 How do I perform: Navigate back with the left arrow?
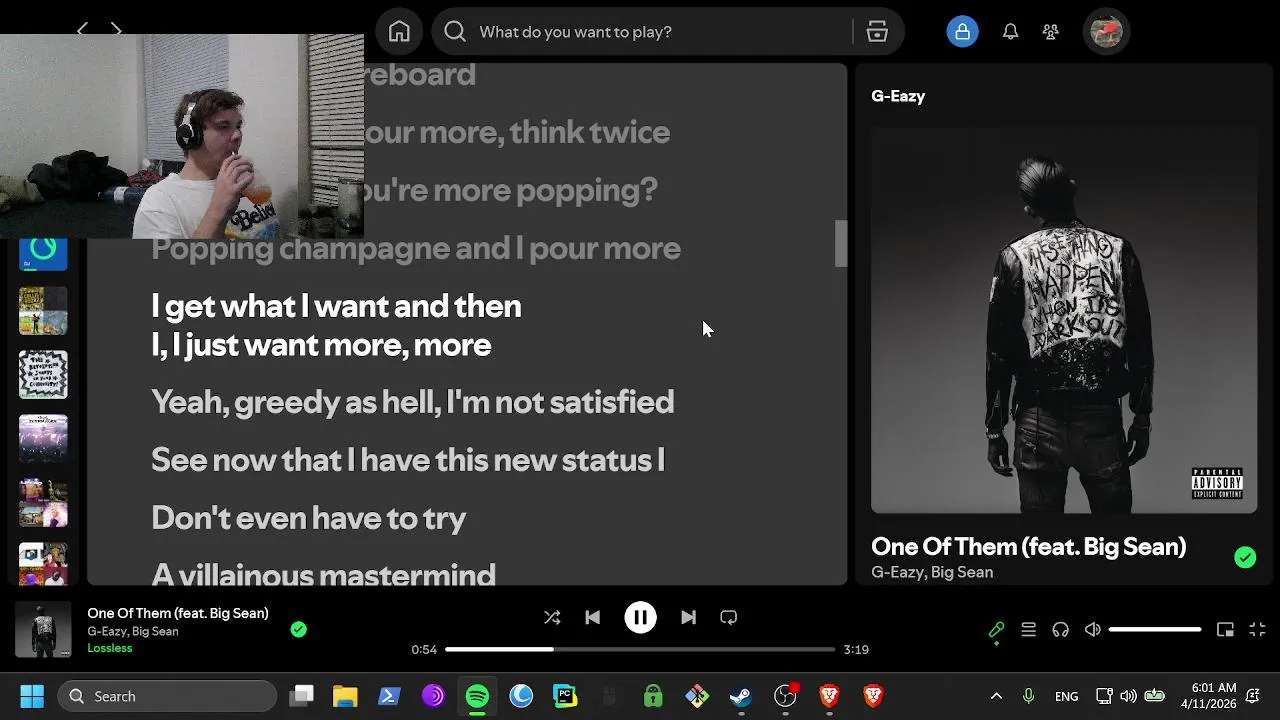coord(83,30)
